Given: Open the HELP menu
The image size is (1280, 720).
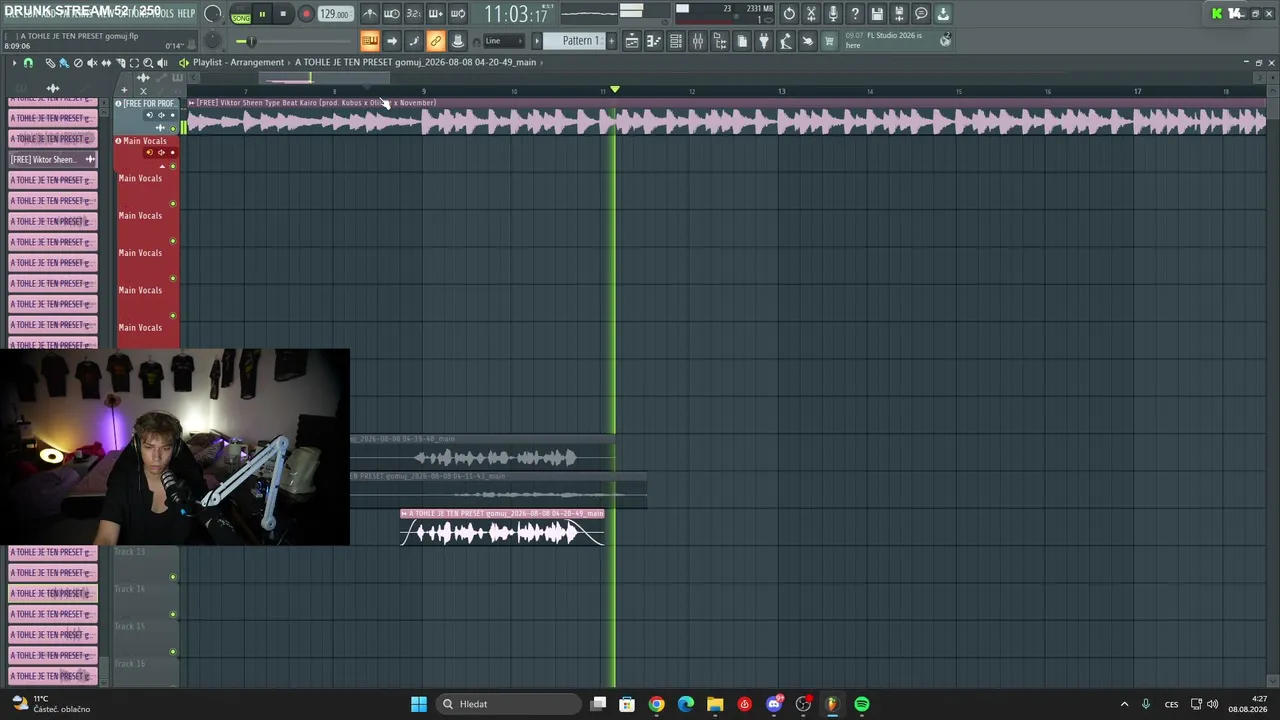Looking at the screenshot, I should click(x=186, y=13).
